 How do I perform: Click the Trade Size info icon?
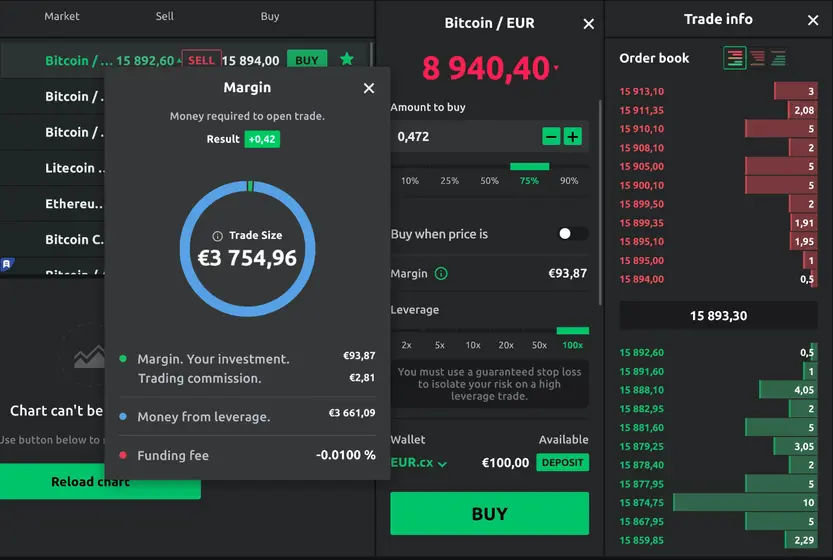coord(217,236)
